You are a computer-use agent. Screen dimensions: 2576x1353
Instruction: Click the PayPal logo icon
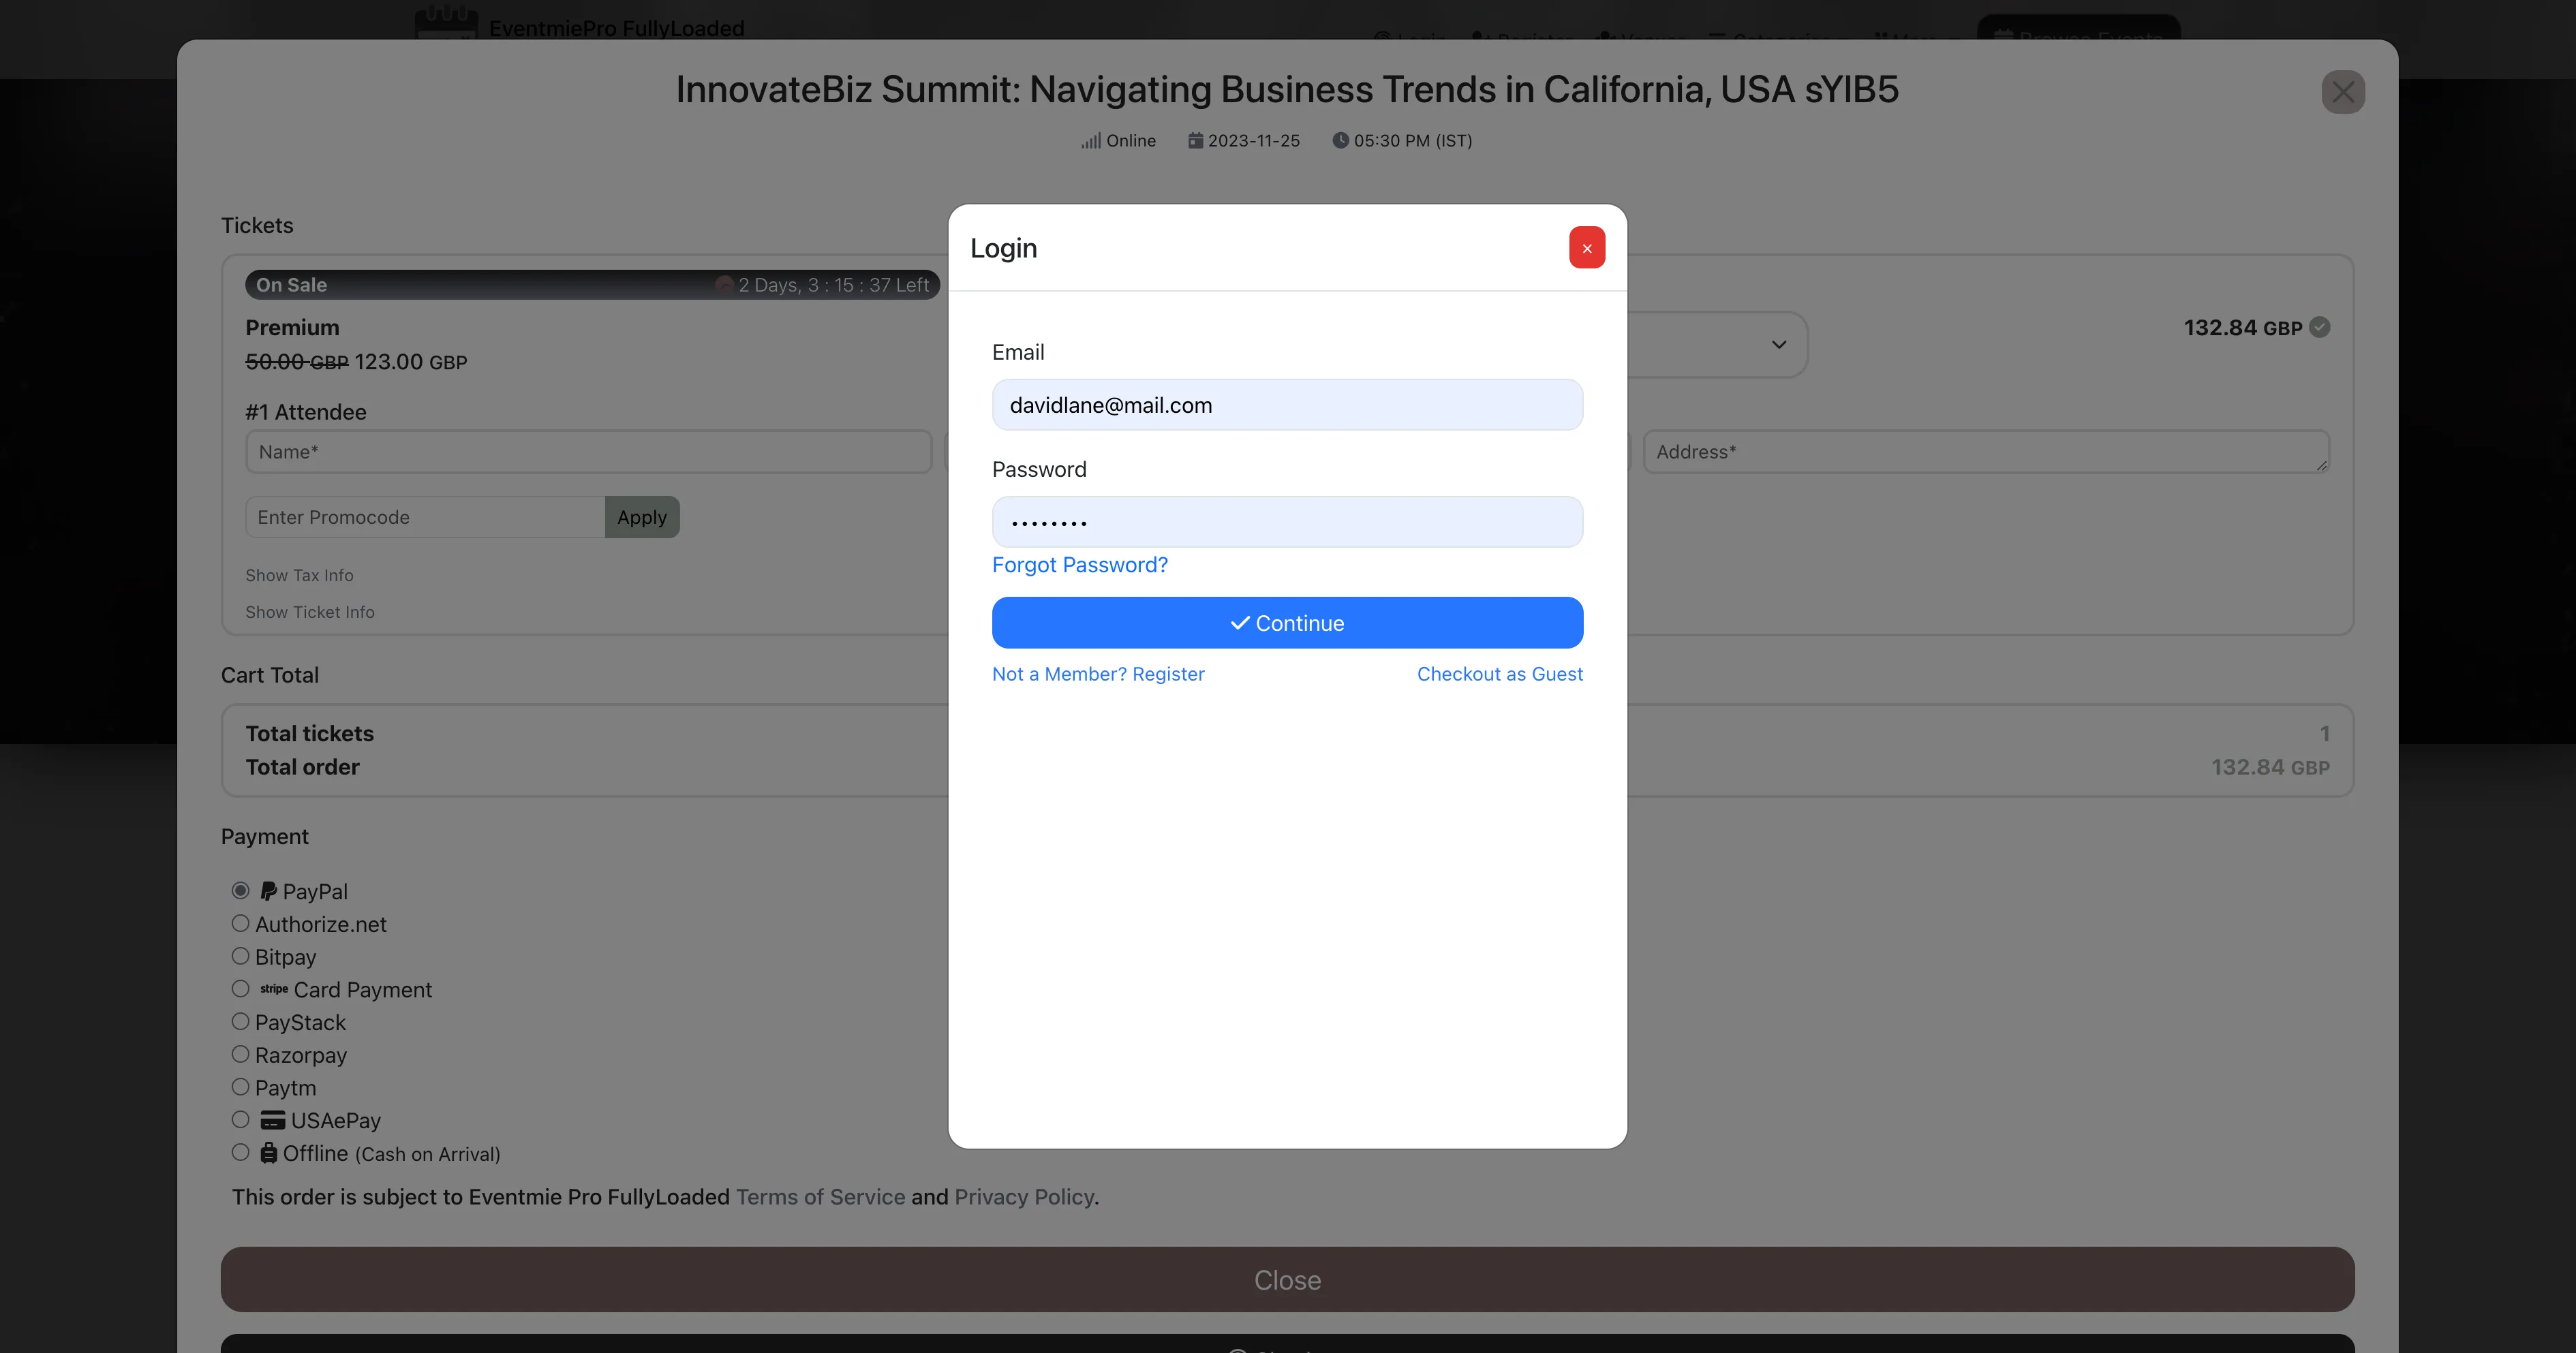[x=268, y=891]
